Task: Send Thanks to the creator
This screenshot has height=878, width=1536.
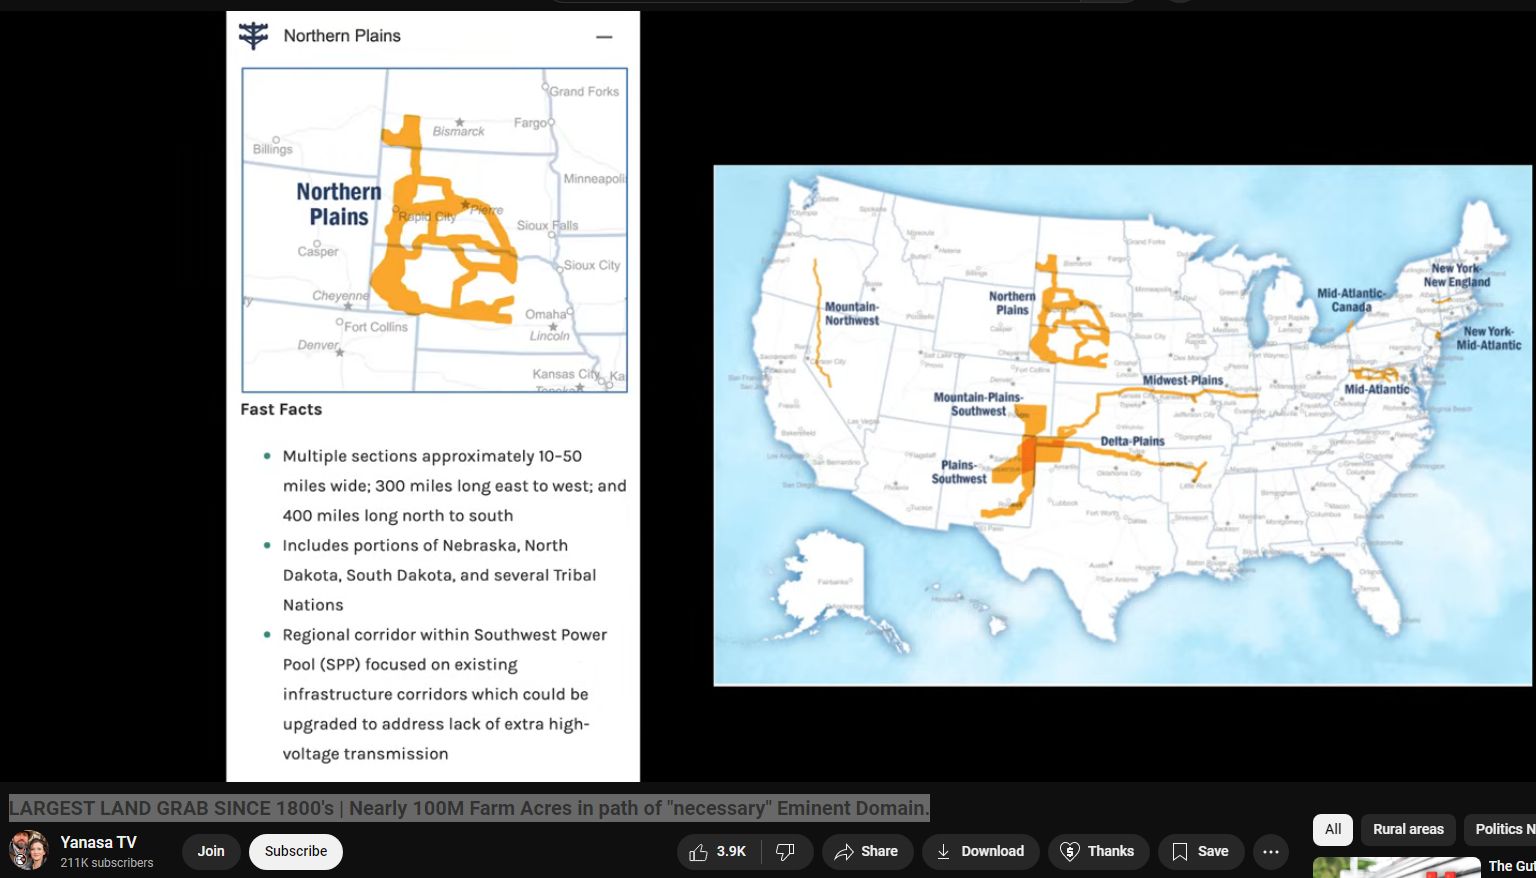Action: 1098,852
